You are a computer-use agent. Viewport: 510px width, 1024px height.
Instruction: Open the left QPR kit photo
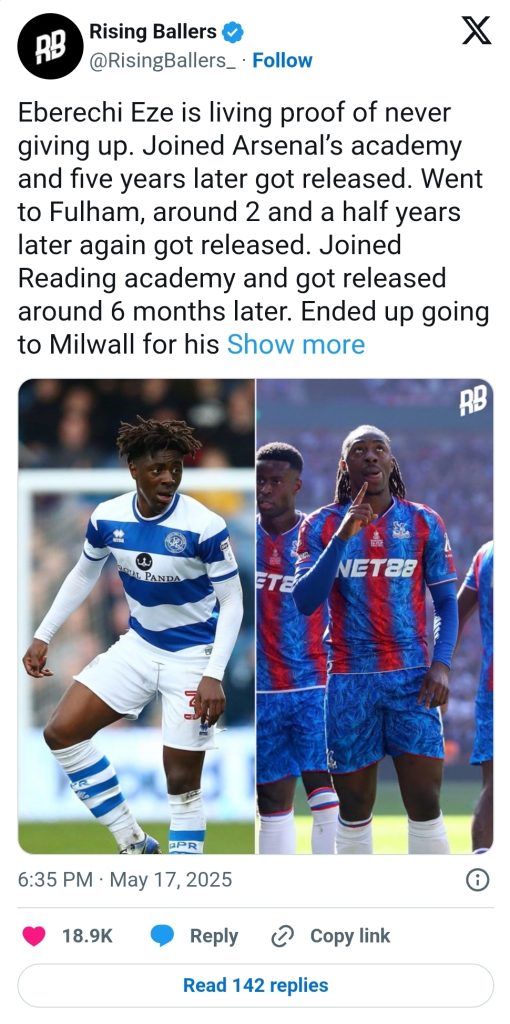coord(136,616)
